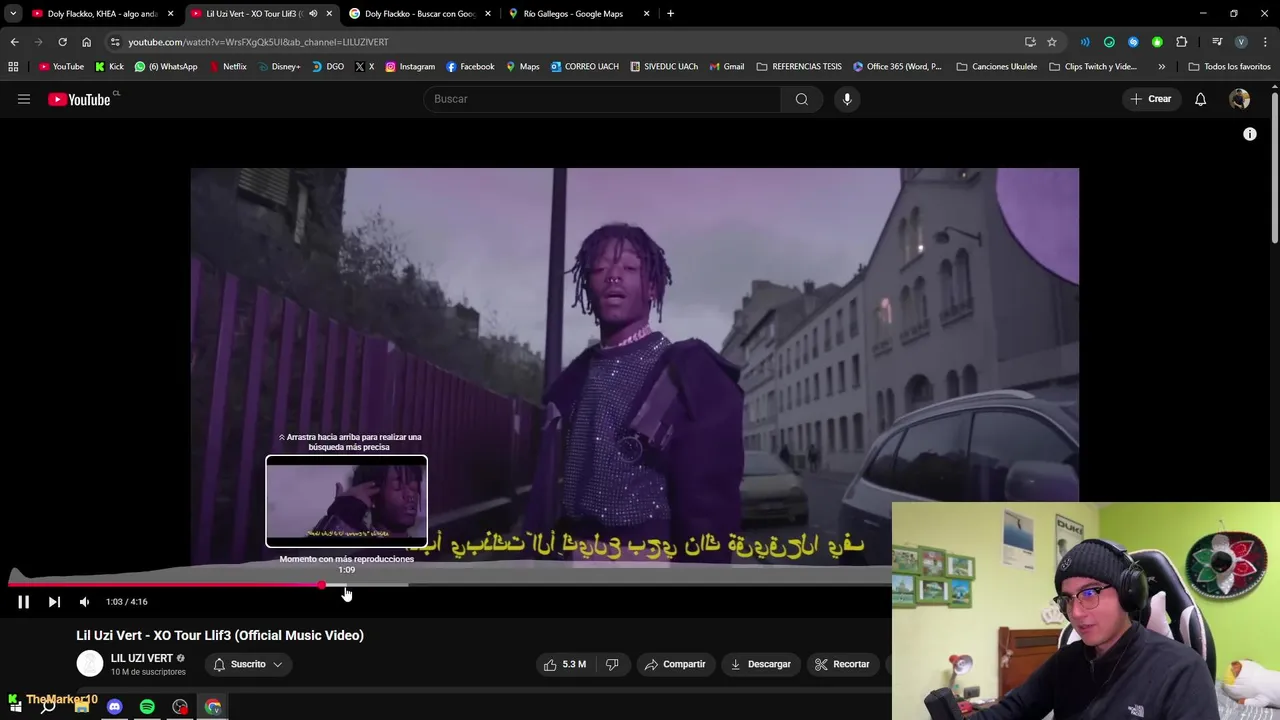Show video info card icon
The width and height of the screenshot is (1280, 720).
tap(1249, 134)
